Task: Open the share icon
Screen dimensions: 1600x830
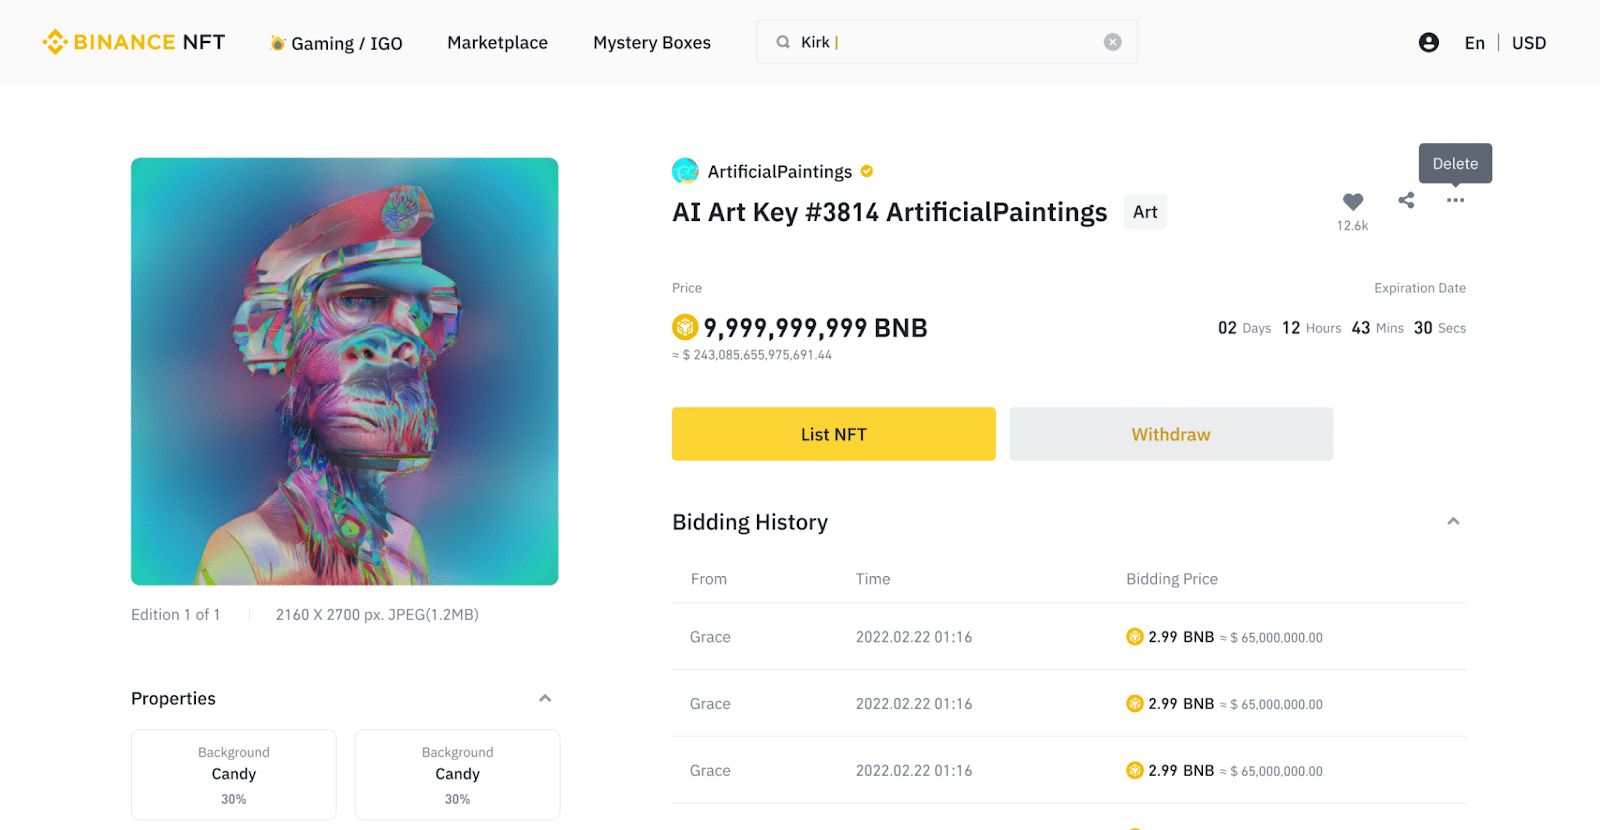Action: tap(1406, 200)
